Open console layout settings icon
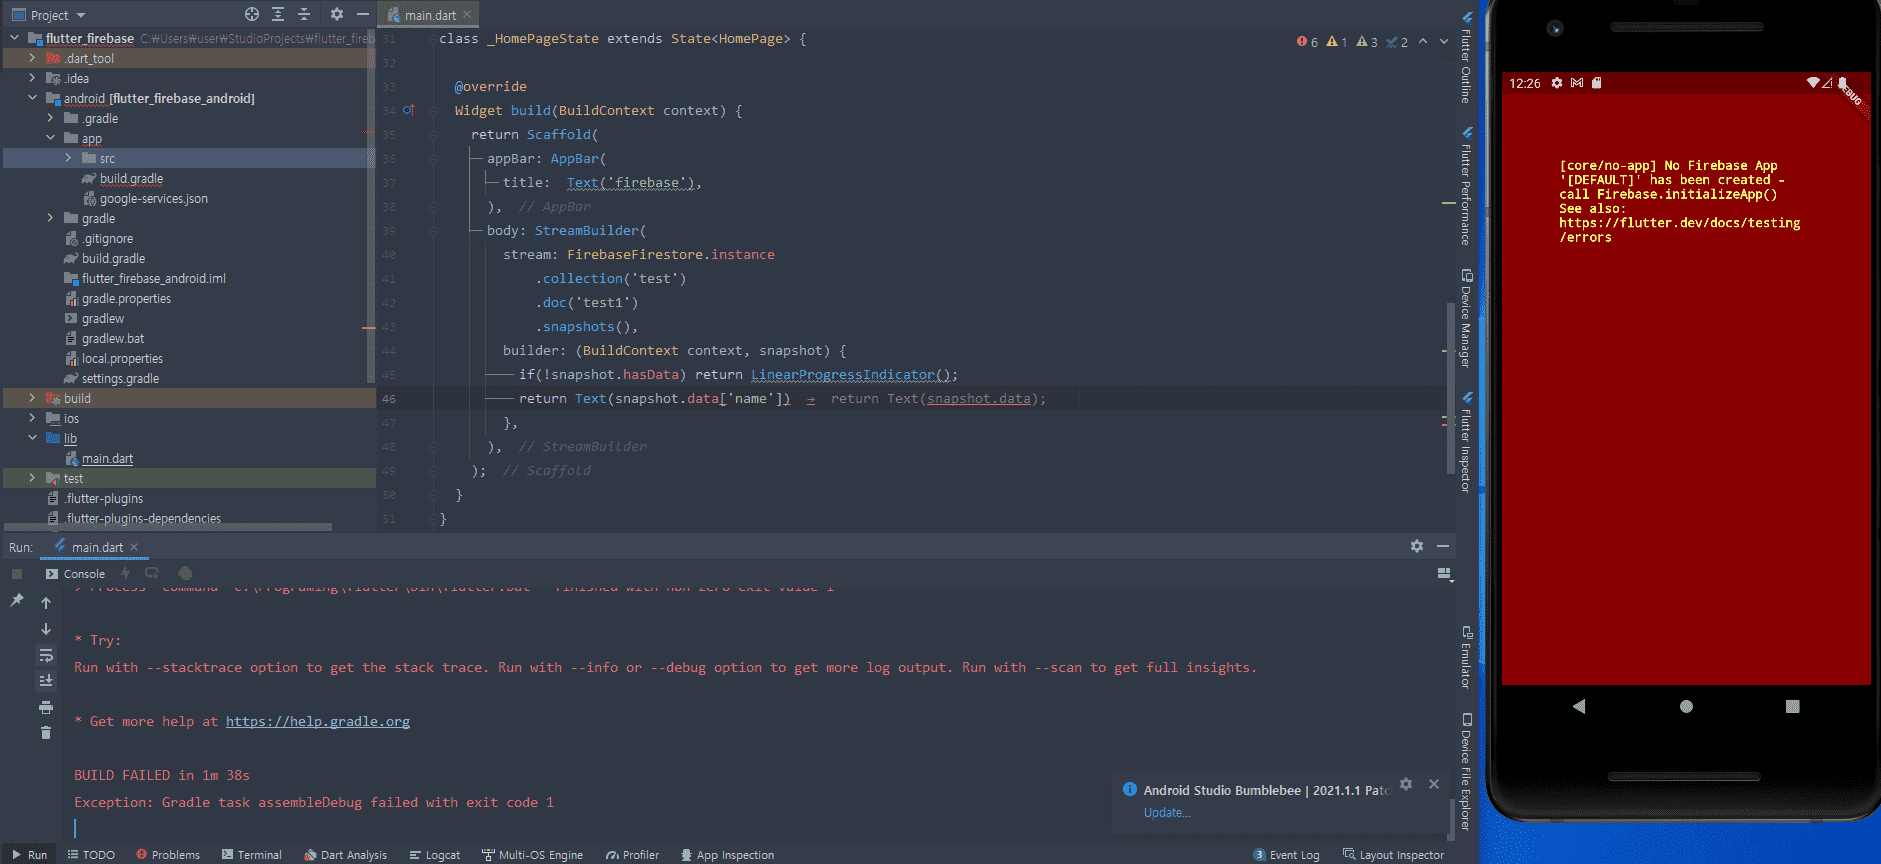Image resolution: width=1881 pixels, height=864 pixels. (x=1444, y=574)
